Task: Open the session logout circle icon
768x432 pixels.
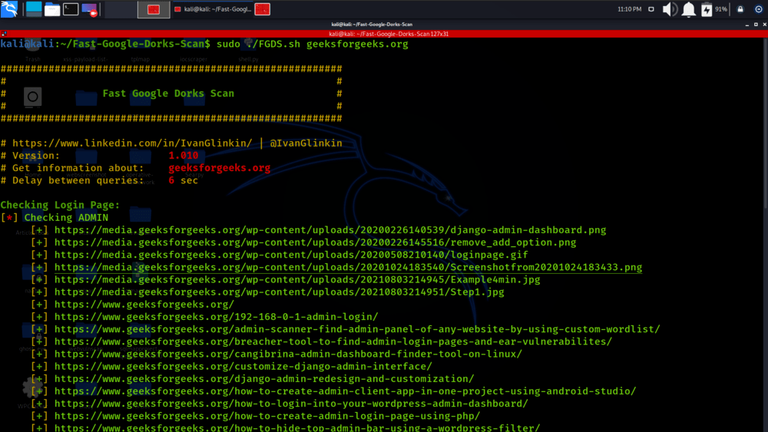Action: coord(758,9)
